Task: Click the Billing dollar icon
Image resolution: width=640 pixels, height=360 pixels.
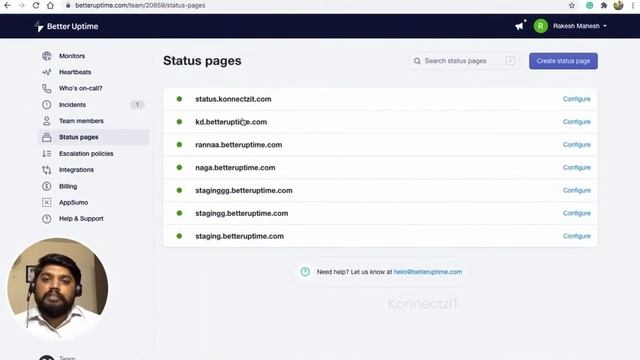Action: point(47,186)
